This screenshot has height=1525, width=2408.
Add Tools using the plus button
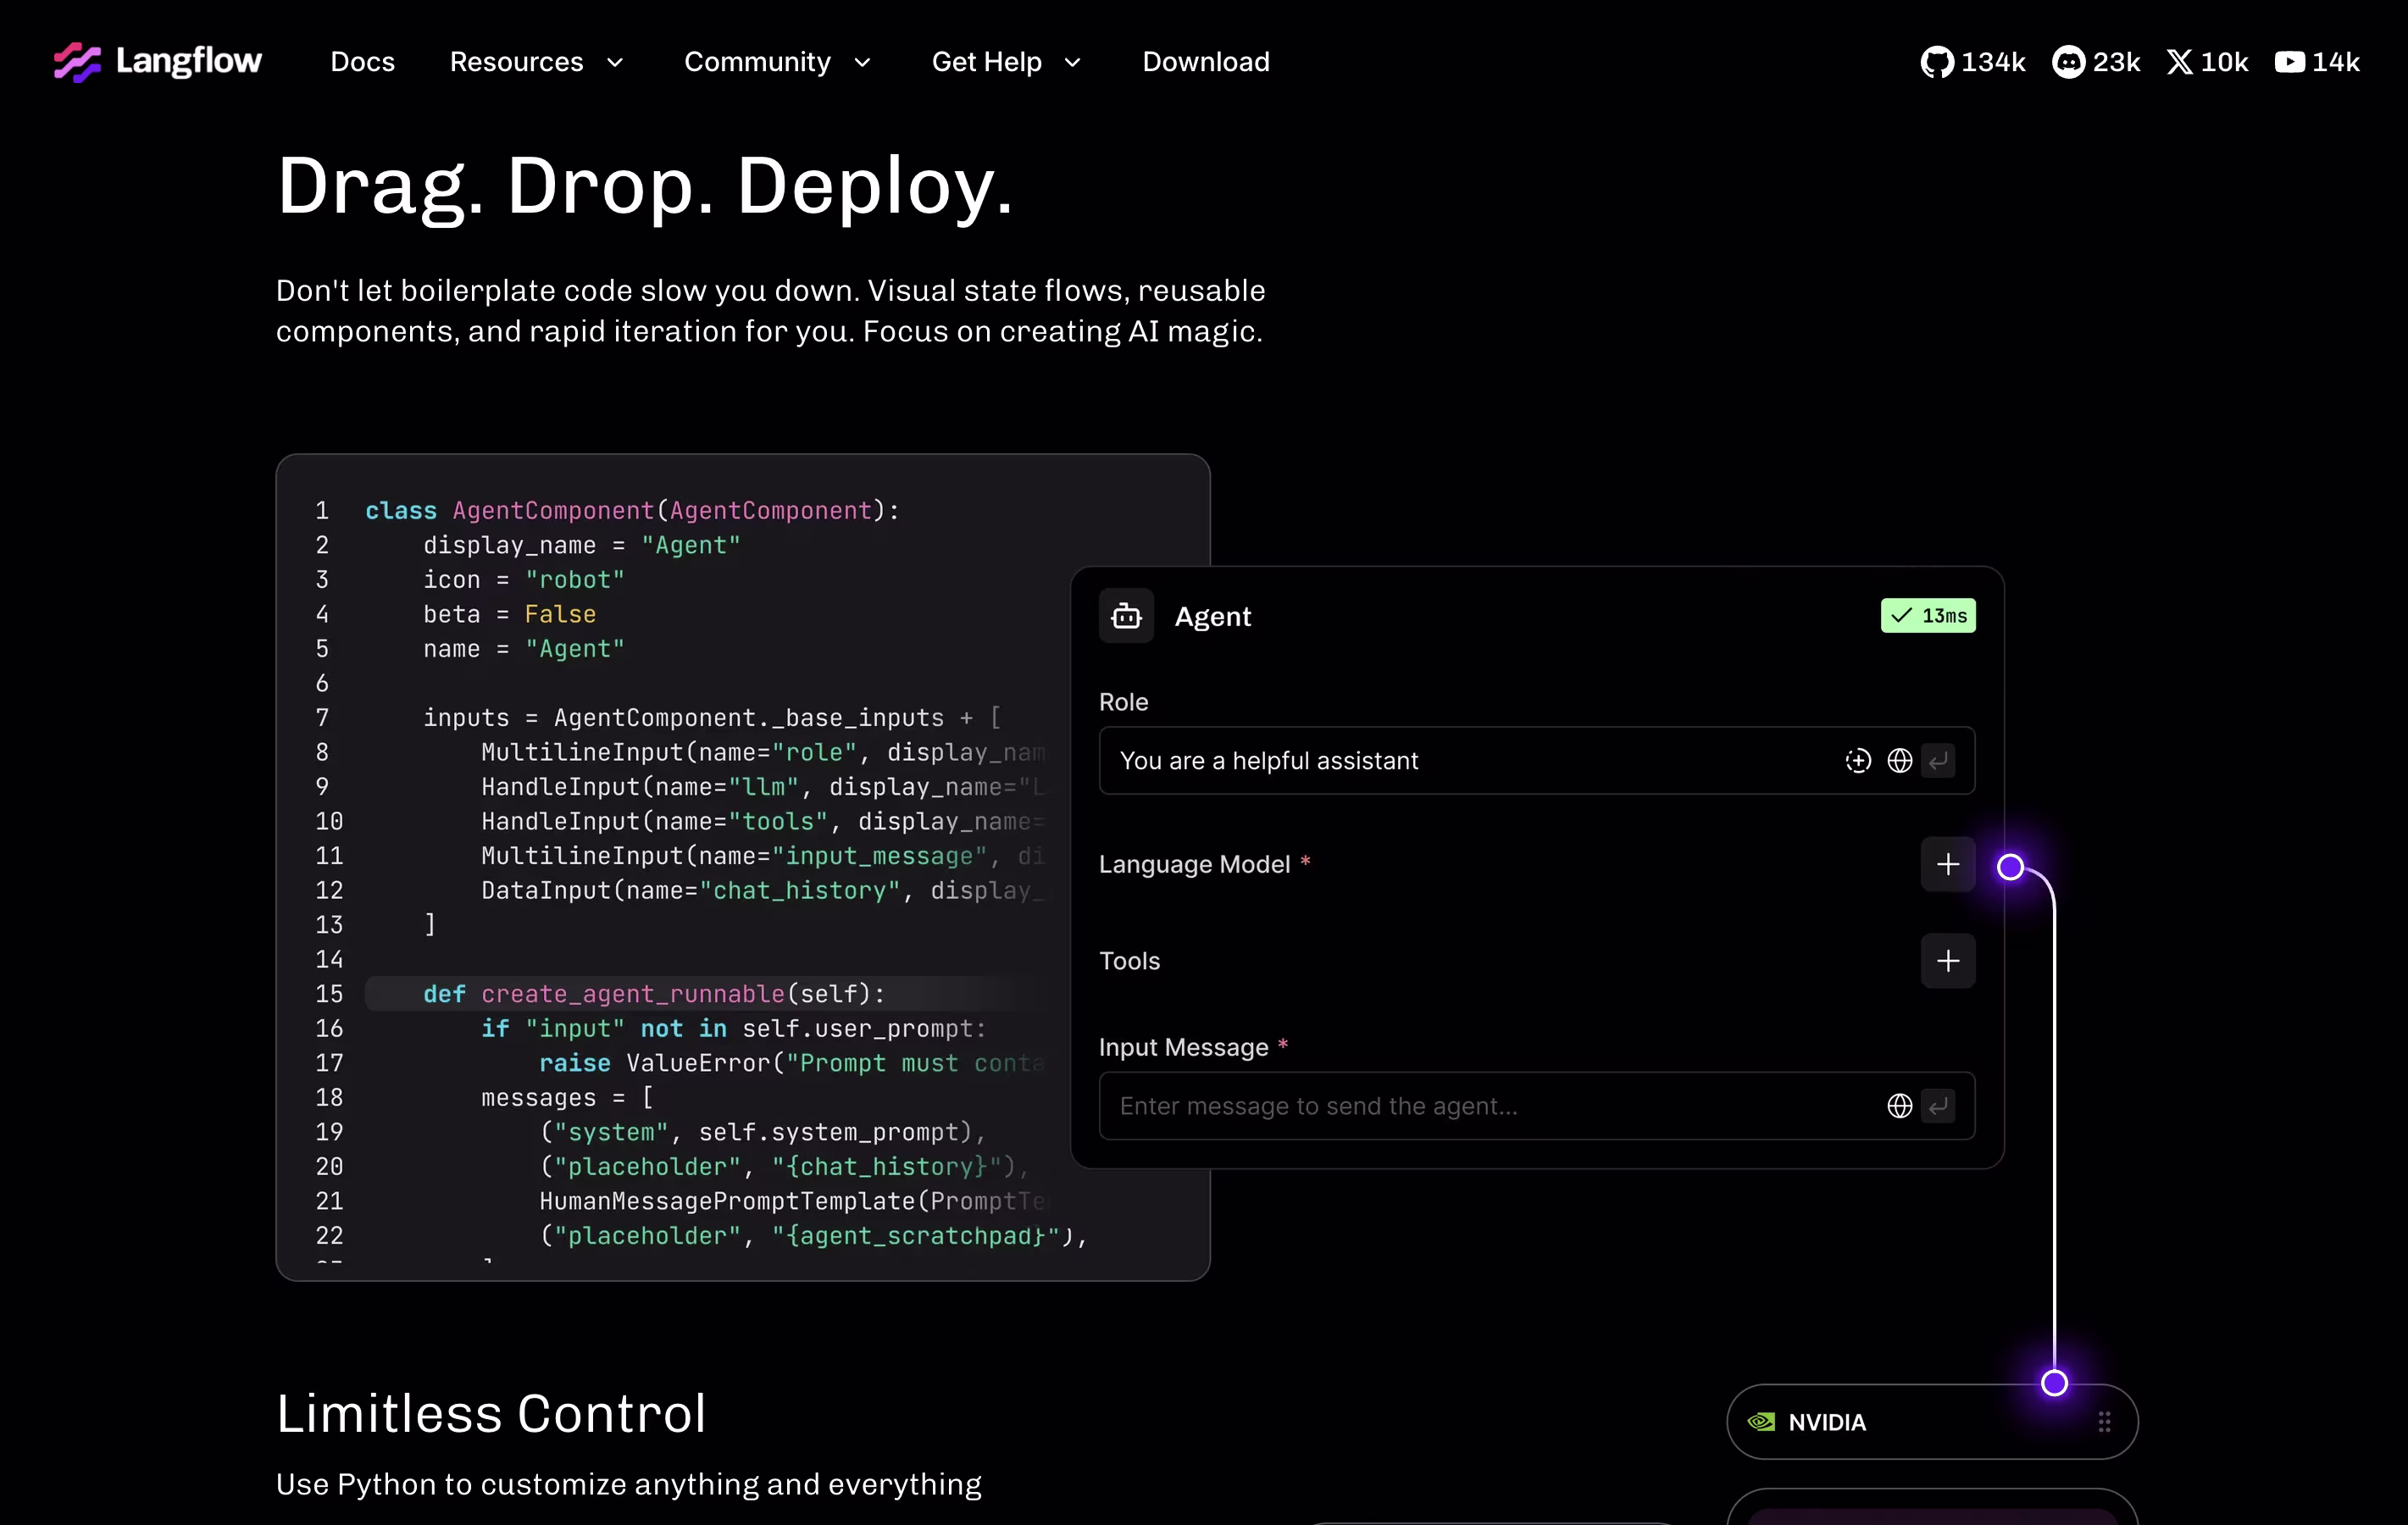[1947, 961]
